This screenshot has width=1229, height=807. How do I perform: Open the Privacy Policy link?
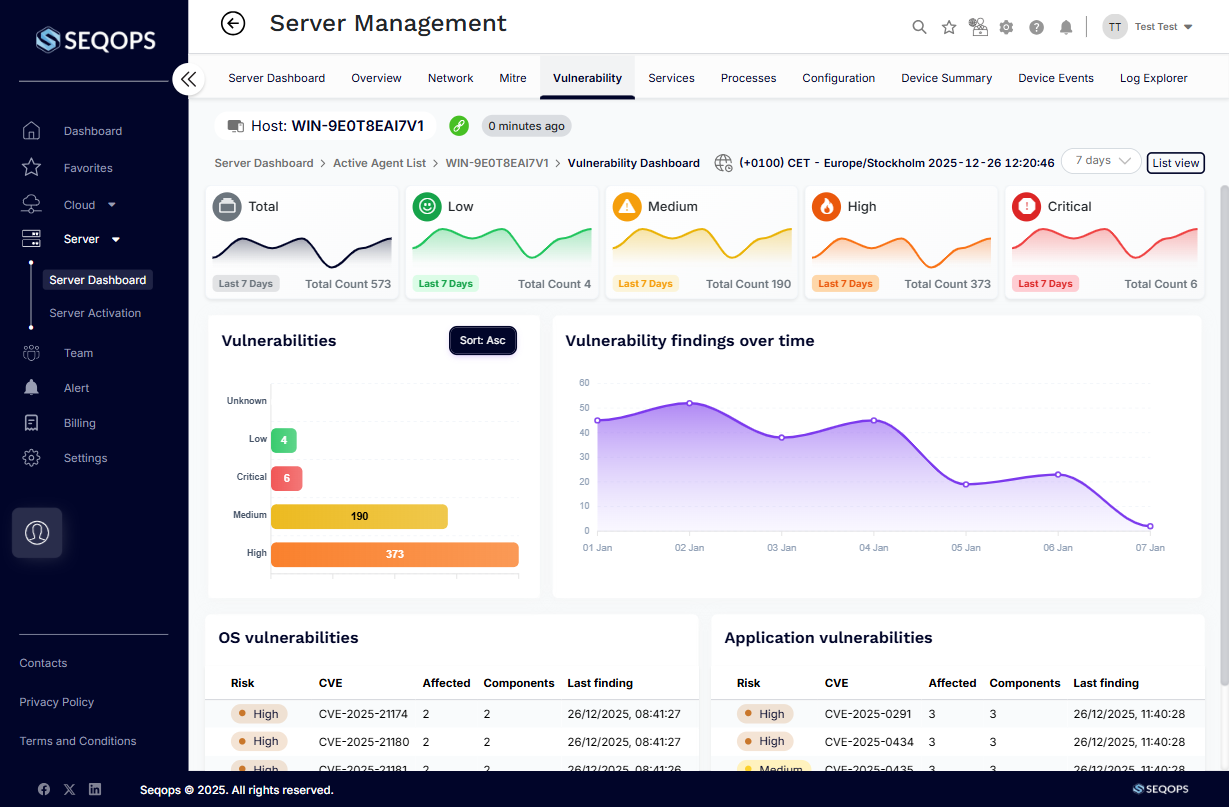coord(57,701)
